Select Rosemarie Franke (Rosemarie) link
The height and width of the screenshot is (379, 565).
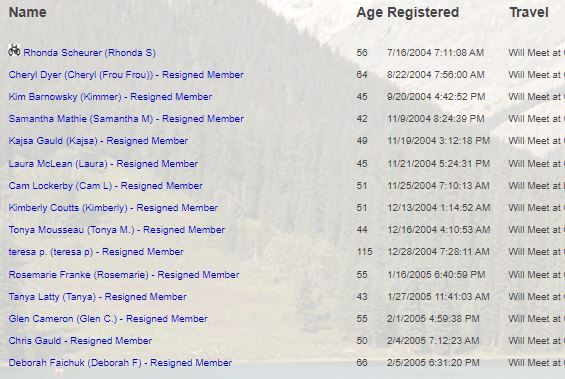[124, 275]
